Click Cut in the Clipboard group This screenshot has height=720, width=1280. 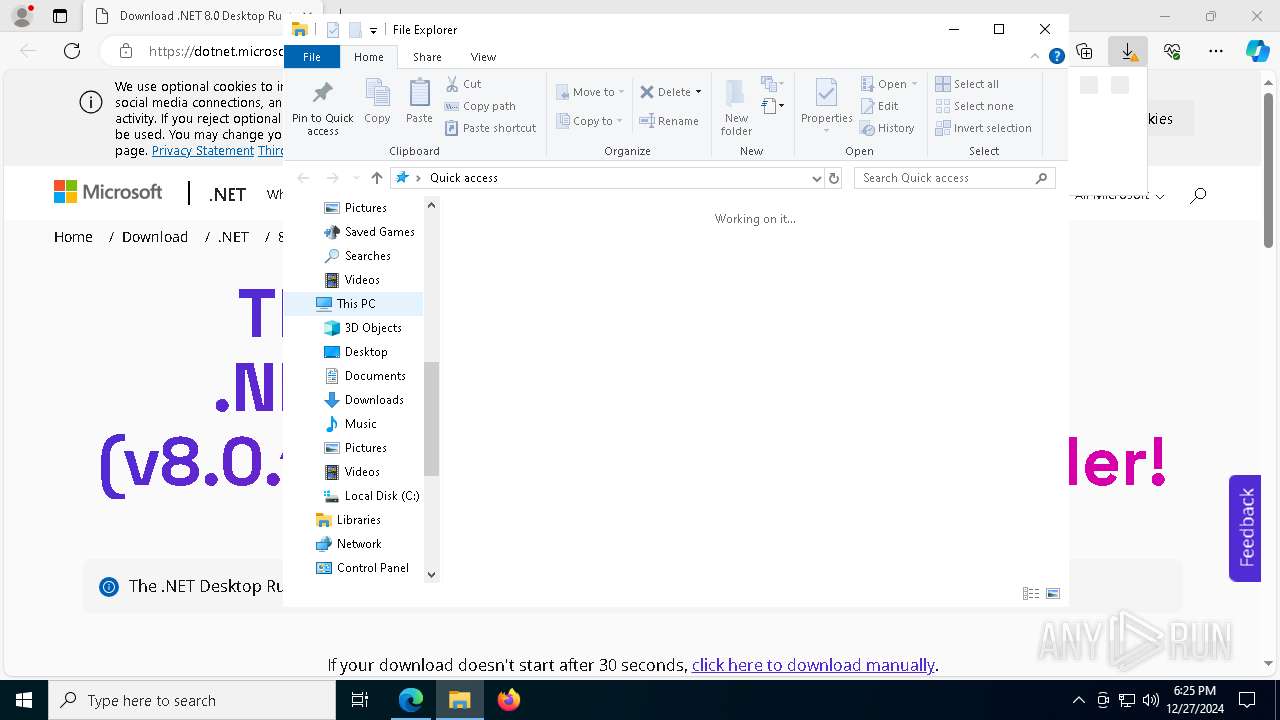click(463, 84)
